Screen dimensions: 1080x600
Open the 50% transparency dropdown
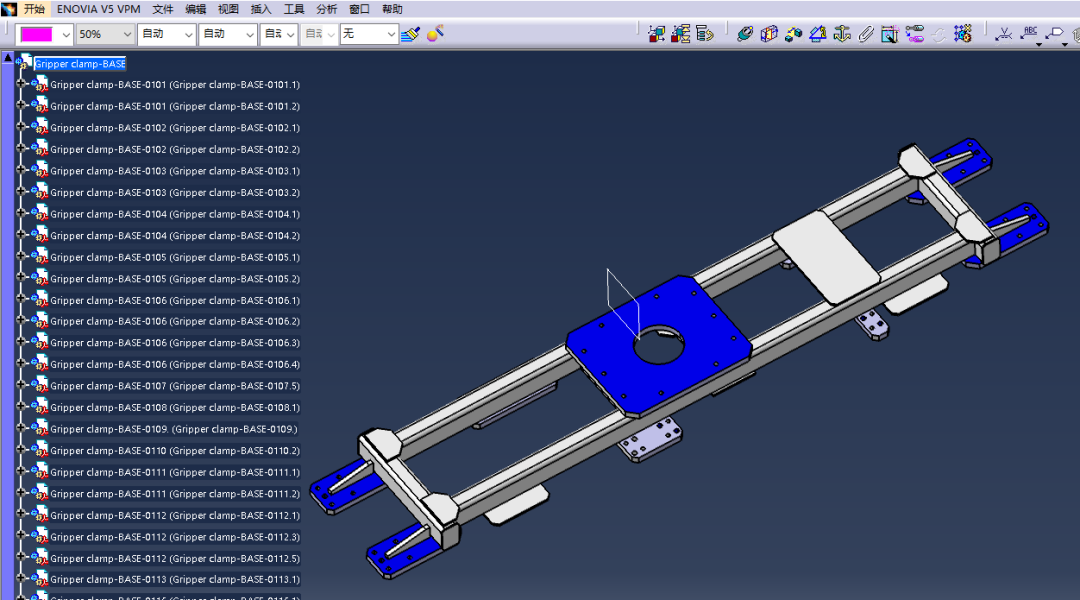point(127,34)
